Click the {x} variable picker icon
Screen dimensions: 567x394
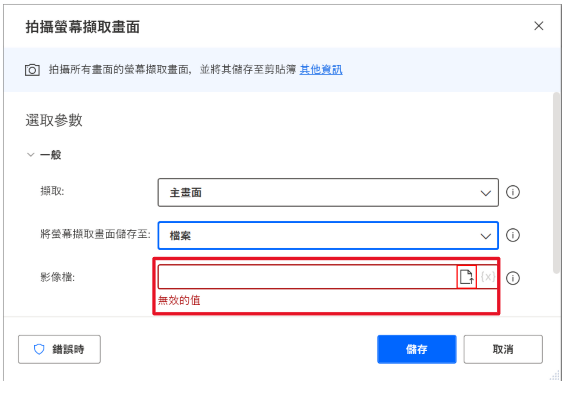[x=488, y=277]
